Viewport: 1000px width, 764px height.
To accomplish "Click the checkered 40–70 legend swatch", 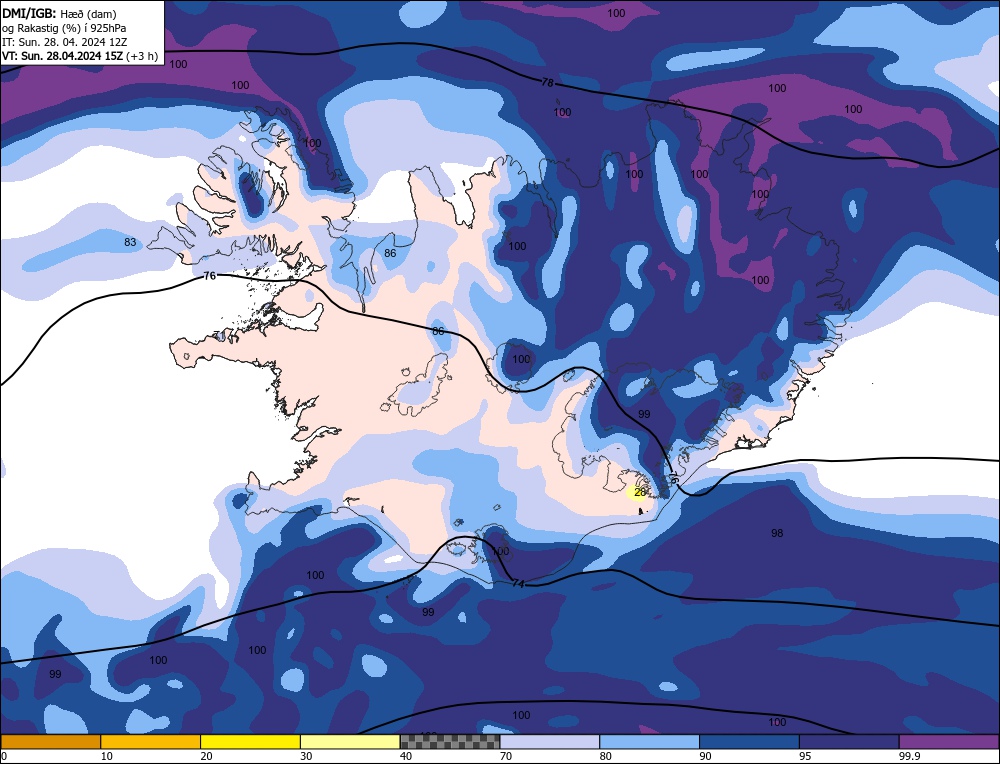I will tap(450, 742).
